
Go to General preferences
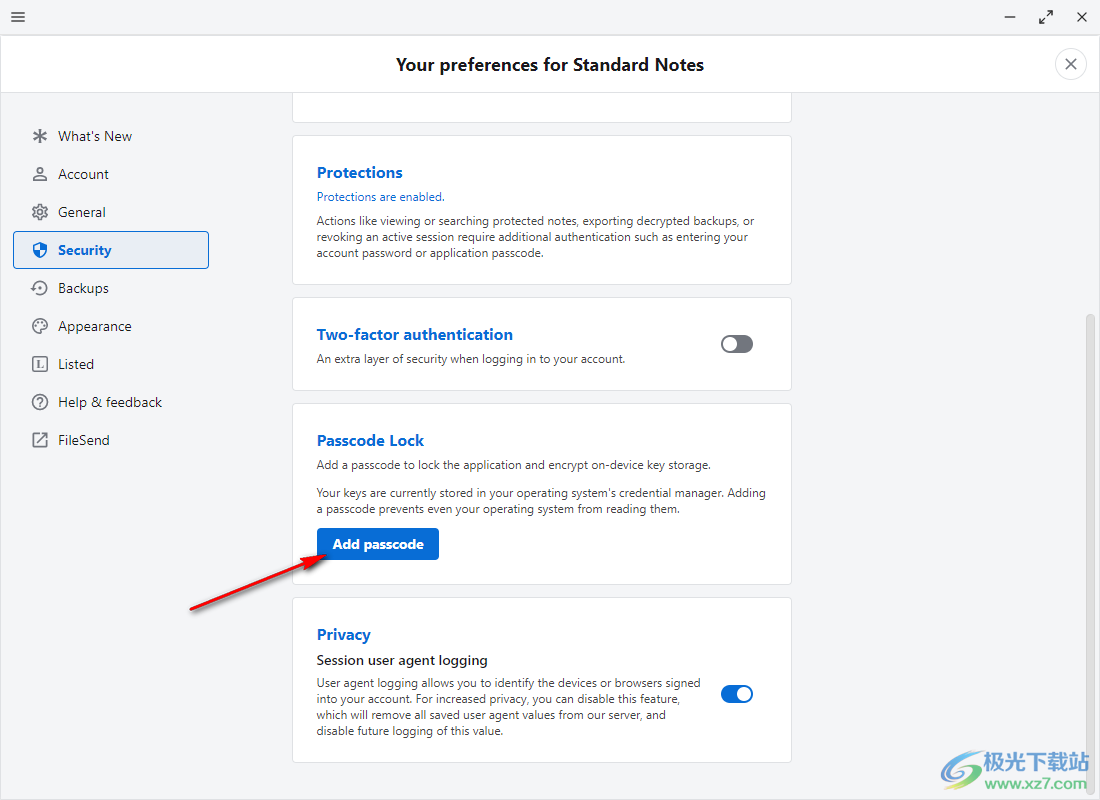click(x=111, y=212)
